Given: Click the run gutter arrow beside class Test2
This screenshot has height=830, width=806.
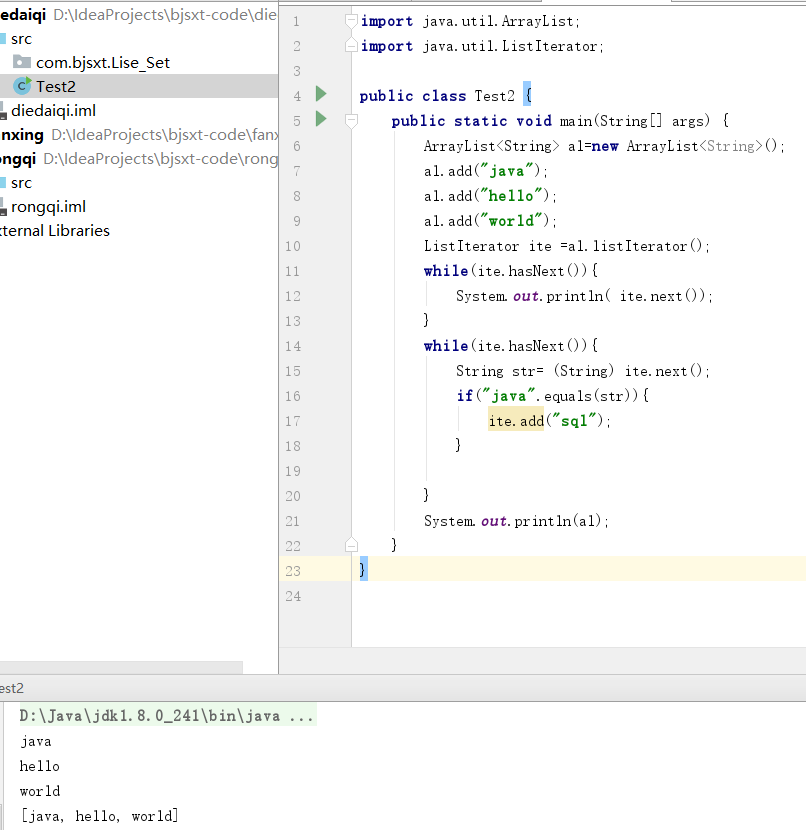Looking at the screenshot, I should point(321,94).
